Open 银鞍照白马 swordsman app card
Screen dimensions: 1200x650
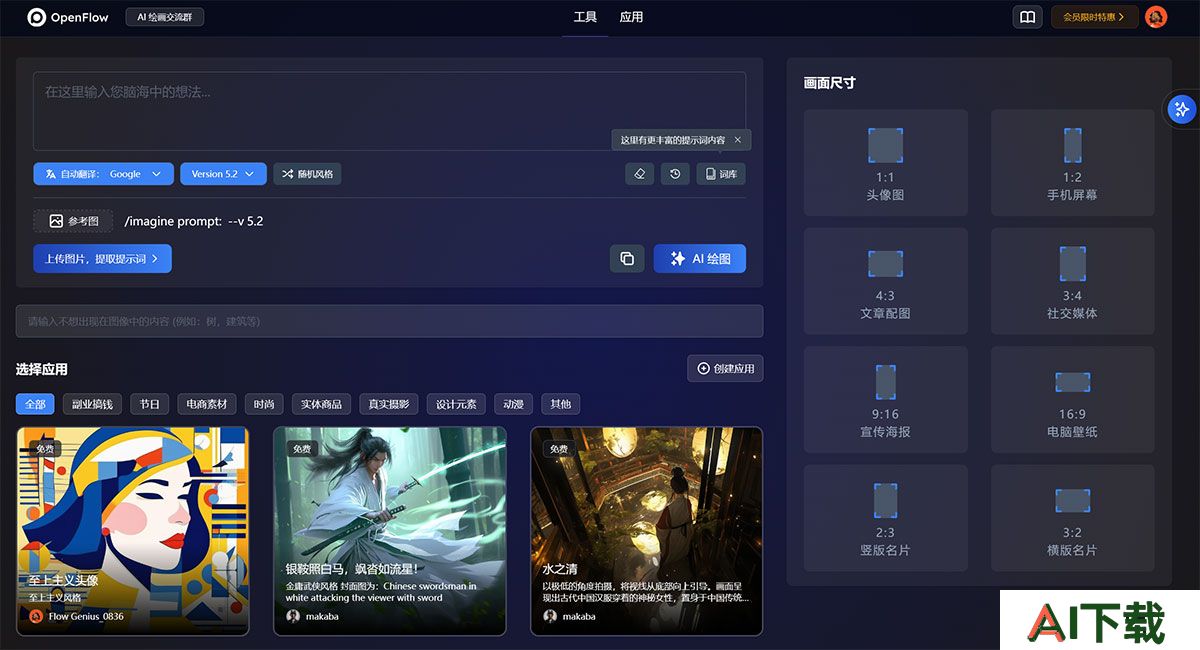(x=390, y=531)
